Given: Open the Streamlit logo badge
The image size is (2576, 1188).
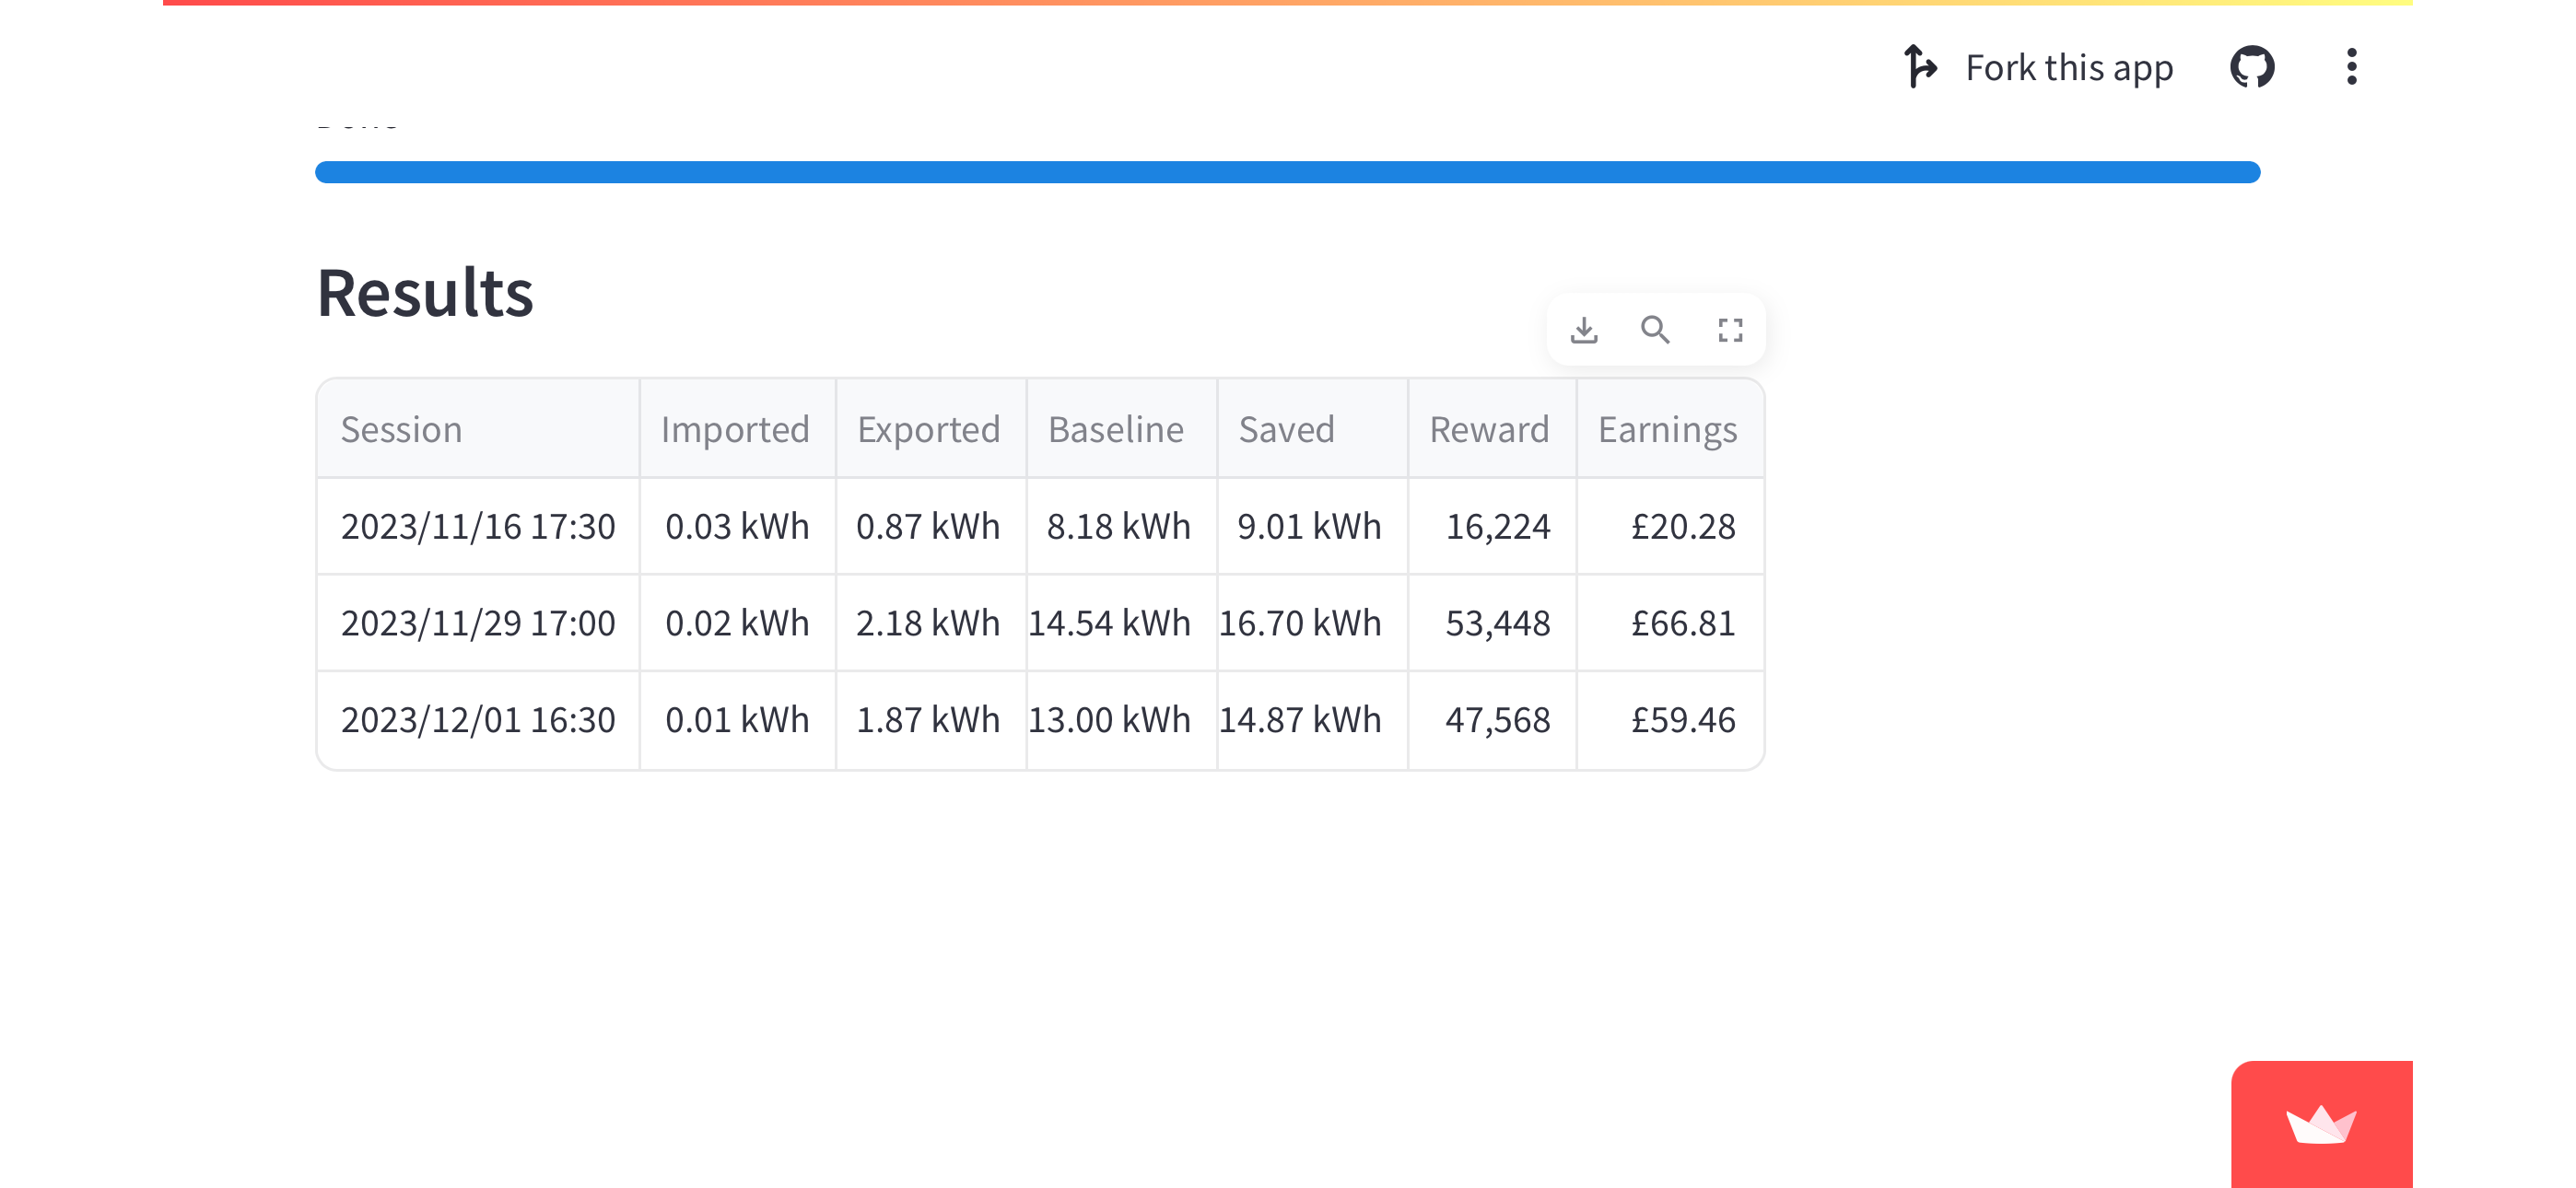Looking at the screenshot, I should pyautogui.click(x=2321, y=1125).
